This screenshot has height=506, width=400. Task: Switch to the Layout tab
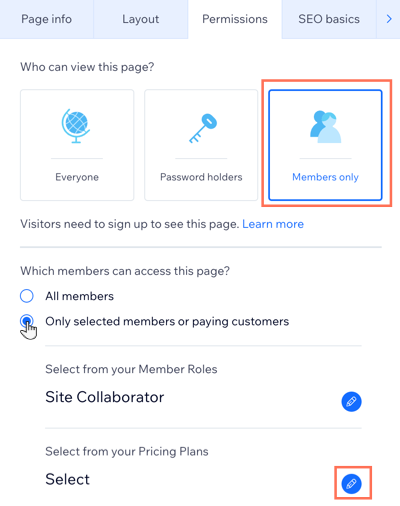141,19
